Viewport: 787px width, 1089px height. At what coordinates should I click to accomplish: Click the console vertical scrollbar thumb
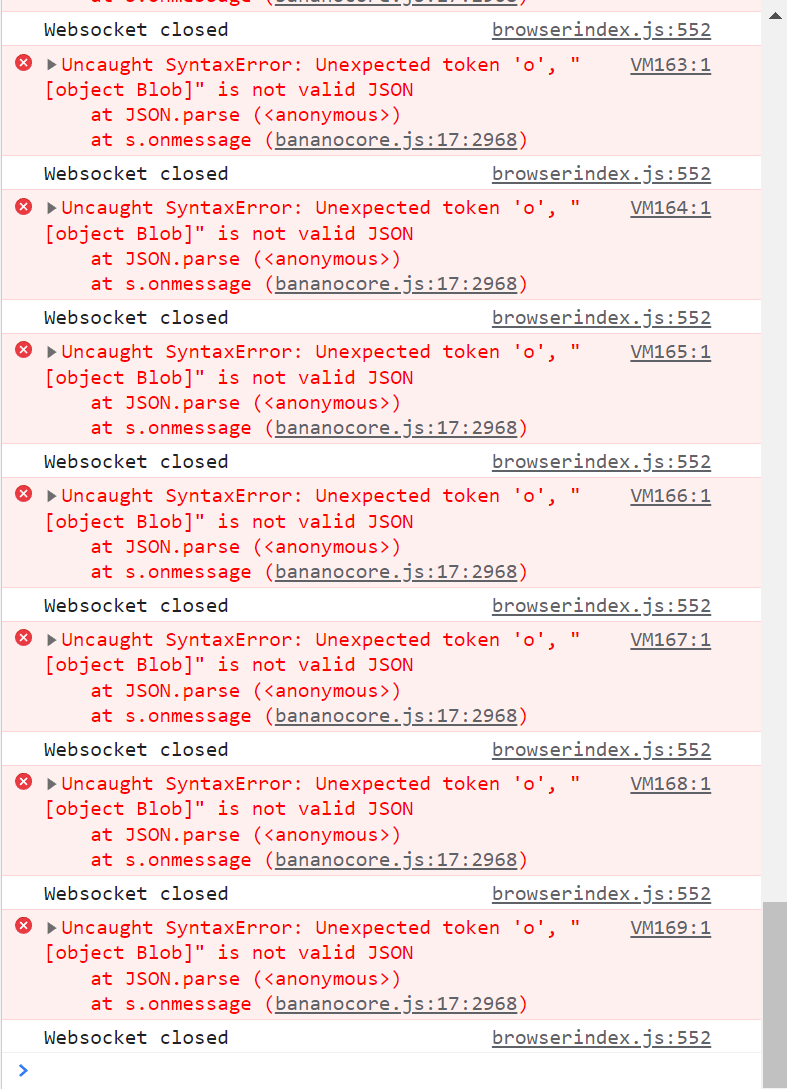click(x=774, y=993)
